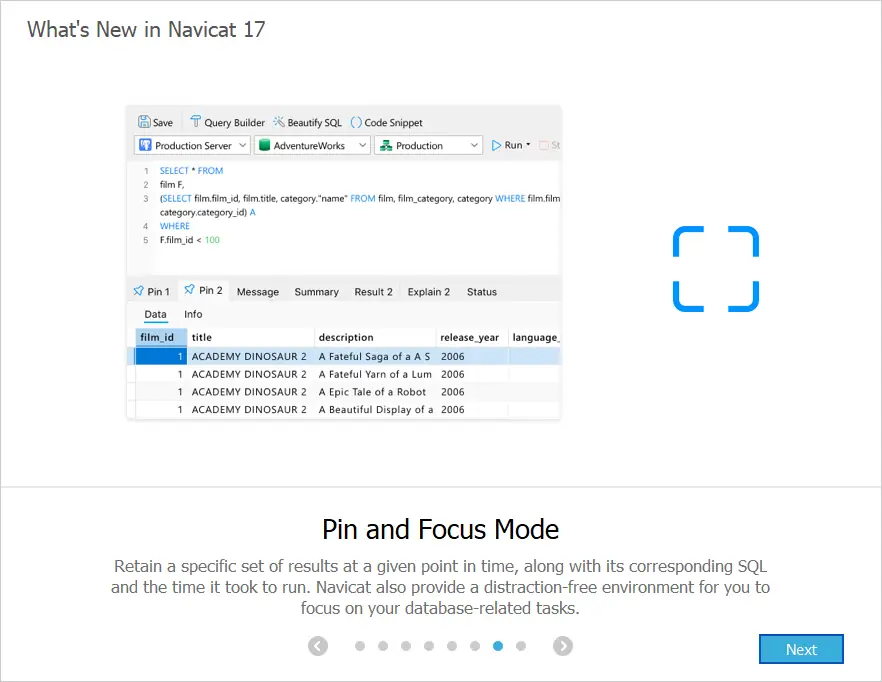Click the release_year column header

469,337
